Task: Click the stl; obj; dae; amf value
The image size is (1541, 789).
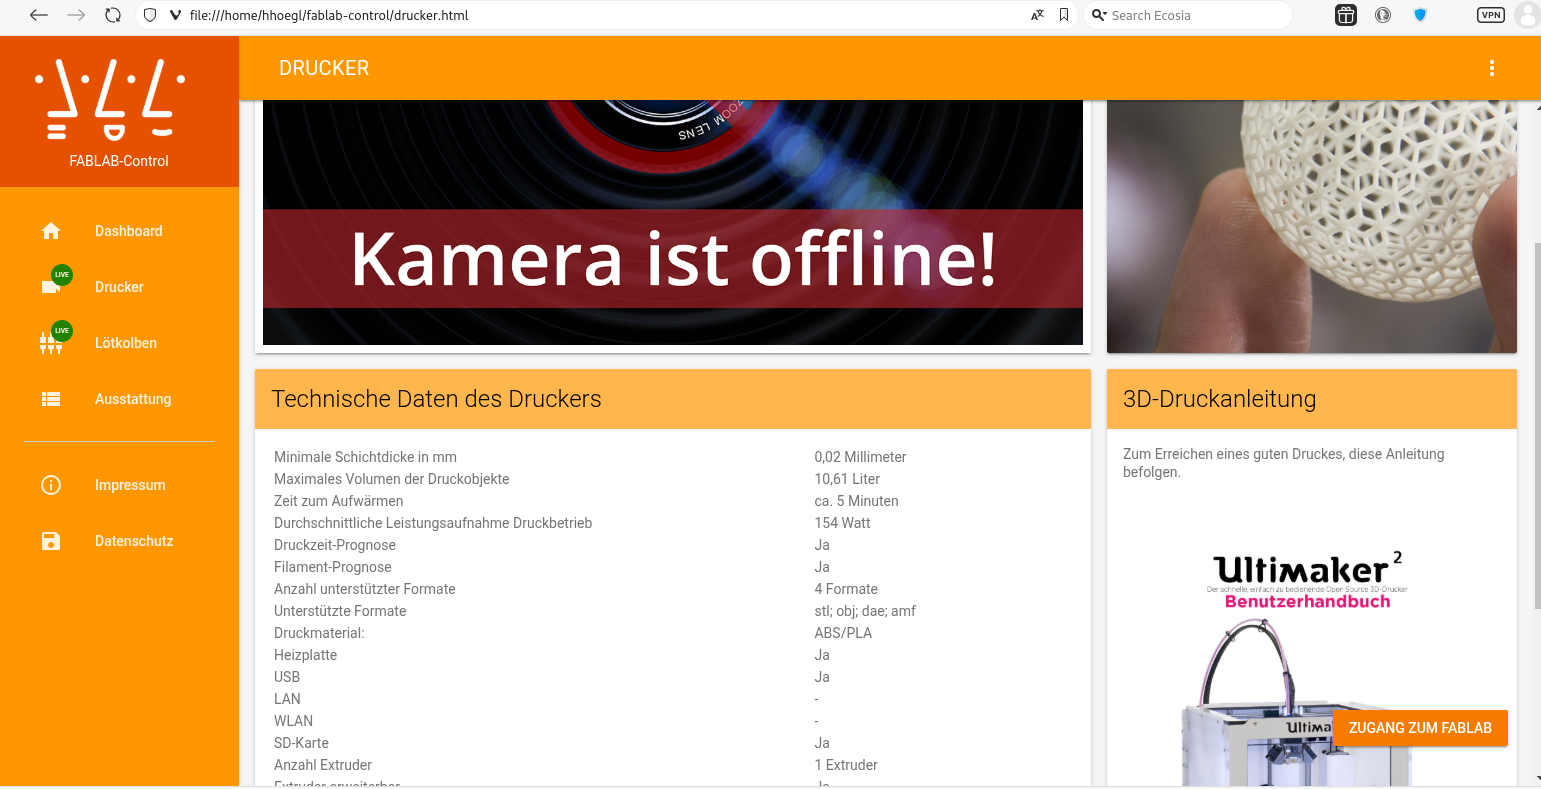Action: coord(865,611)
